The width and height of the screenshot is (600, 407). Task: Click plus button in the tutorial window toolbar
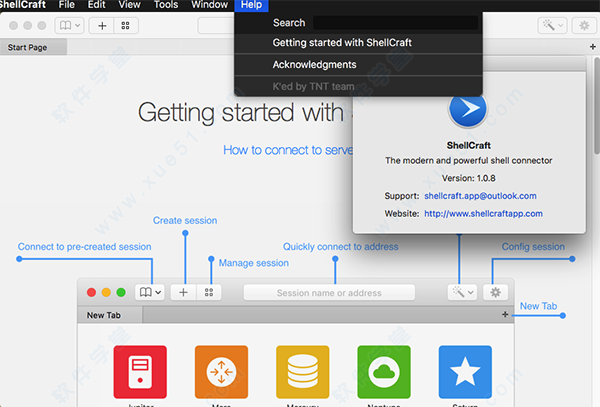[x=183, y=293]
